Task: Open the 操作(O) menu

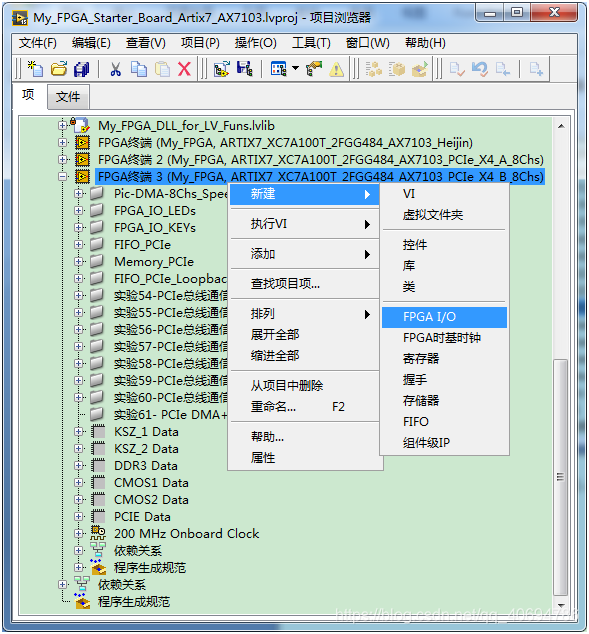Action: tap(255, 43)
